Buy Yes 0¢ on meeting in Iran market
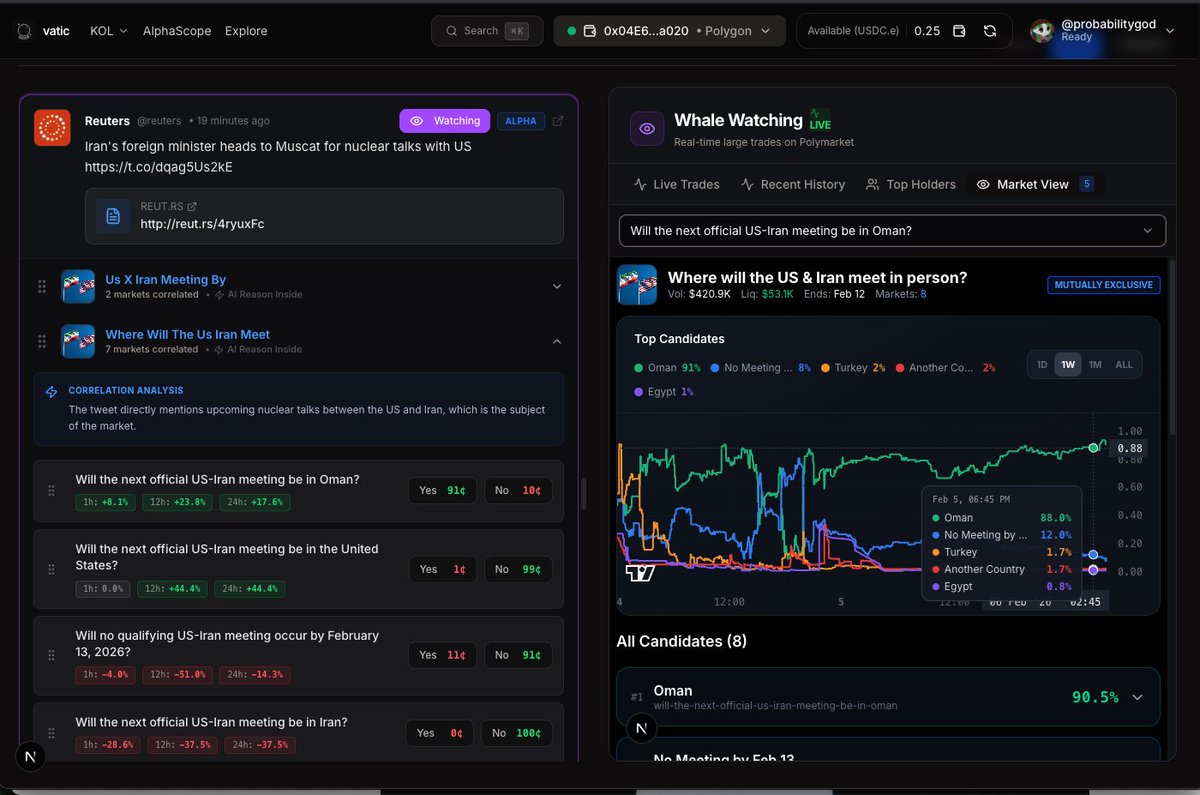 pyautogui.click(x=439, y=733)
